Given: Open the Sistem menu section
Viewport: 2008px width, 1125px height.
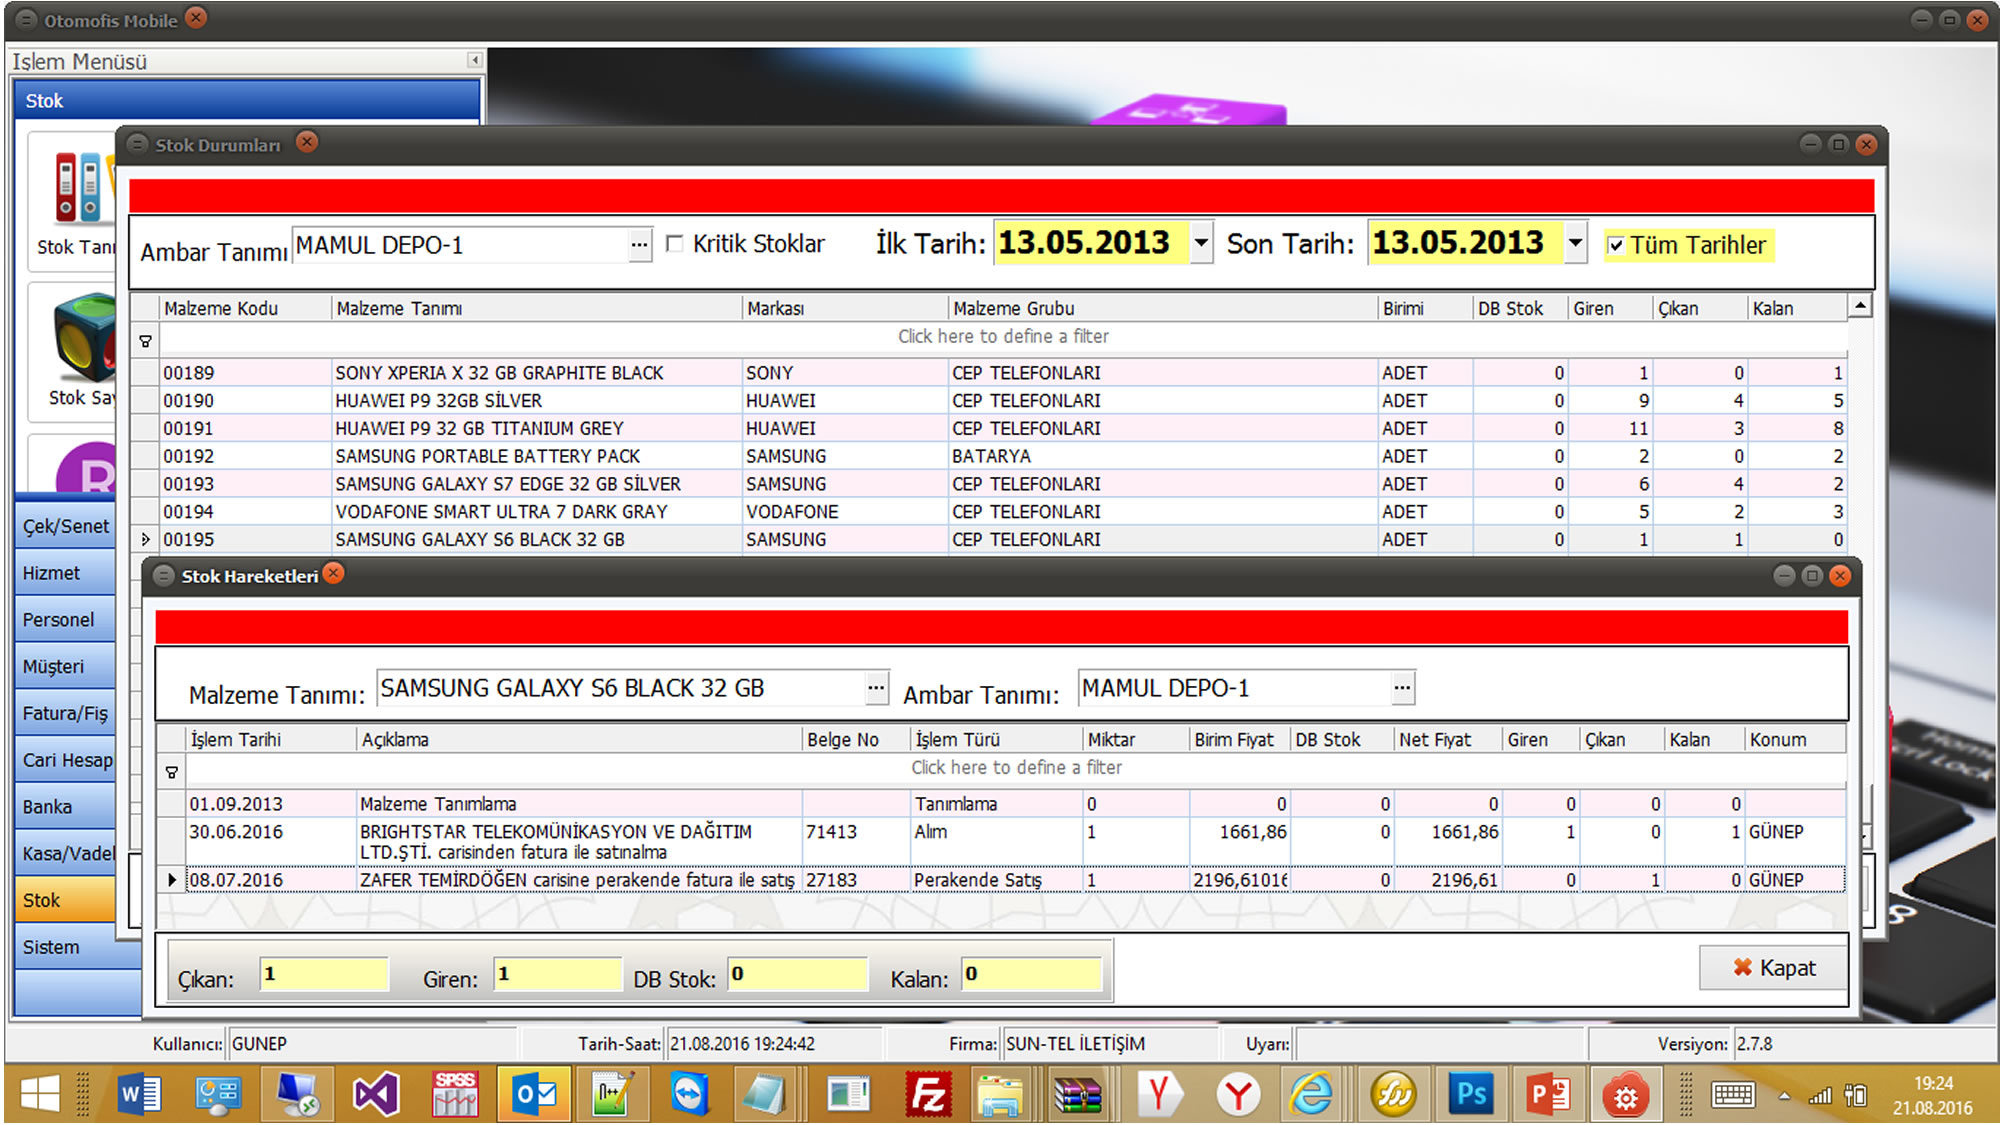Looking at the screenshot, I should [x=78, y=948].
